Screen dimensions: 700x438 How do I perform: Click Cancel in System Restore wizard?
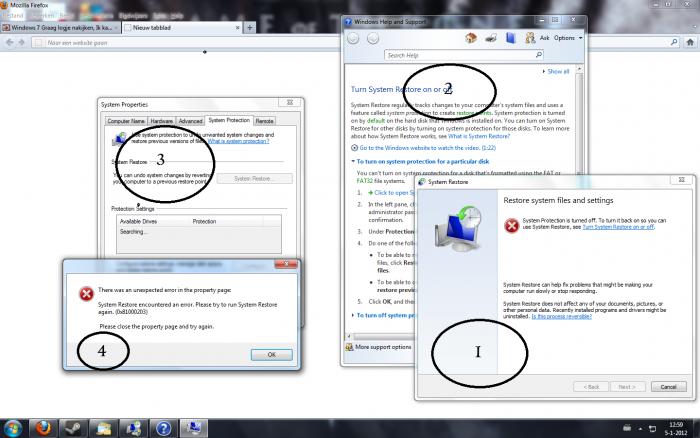tap(668, 387)
